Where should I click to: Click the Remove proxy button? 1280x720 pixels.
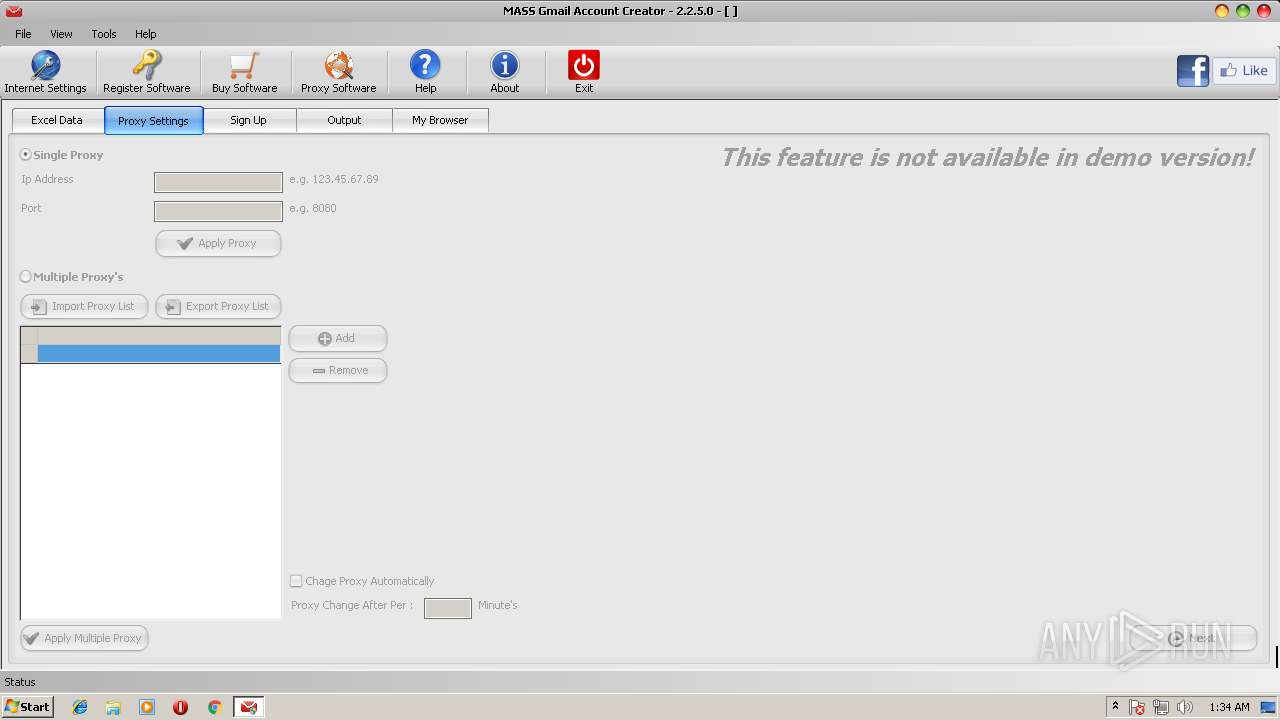pos(337,370)
